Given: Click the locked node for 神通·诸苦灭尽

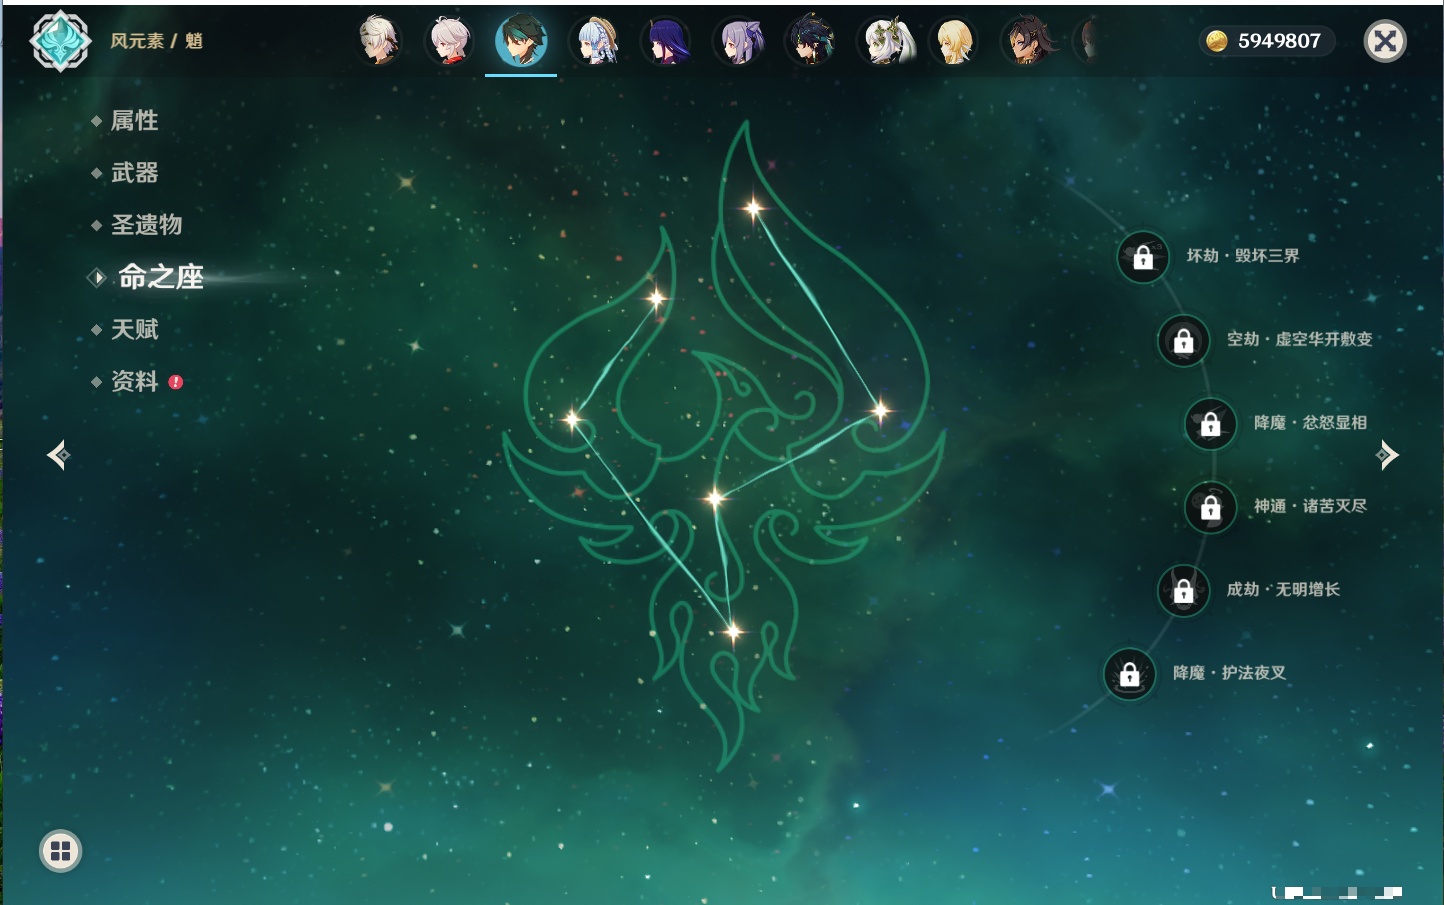Looking at the screenshot, I should 1210,507.
